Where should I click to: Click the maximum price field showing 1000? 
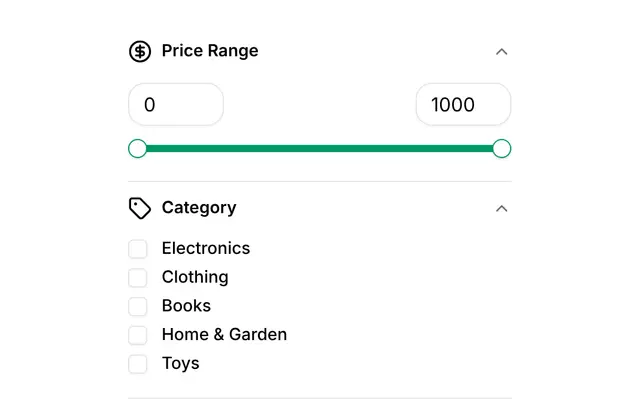463,104
